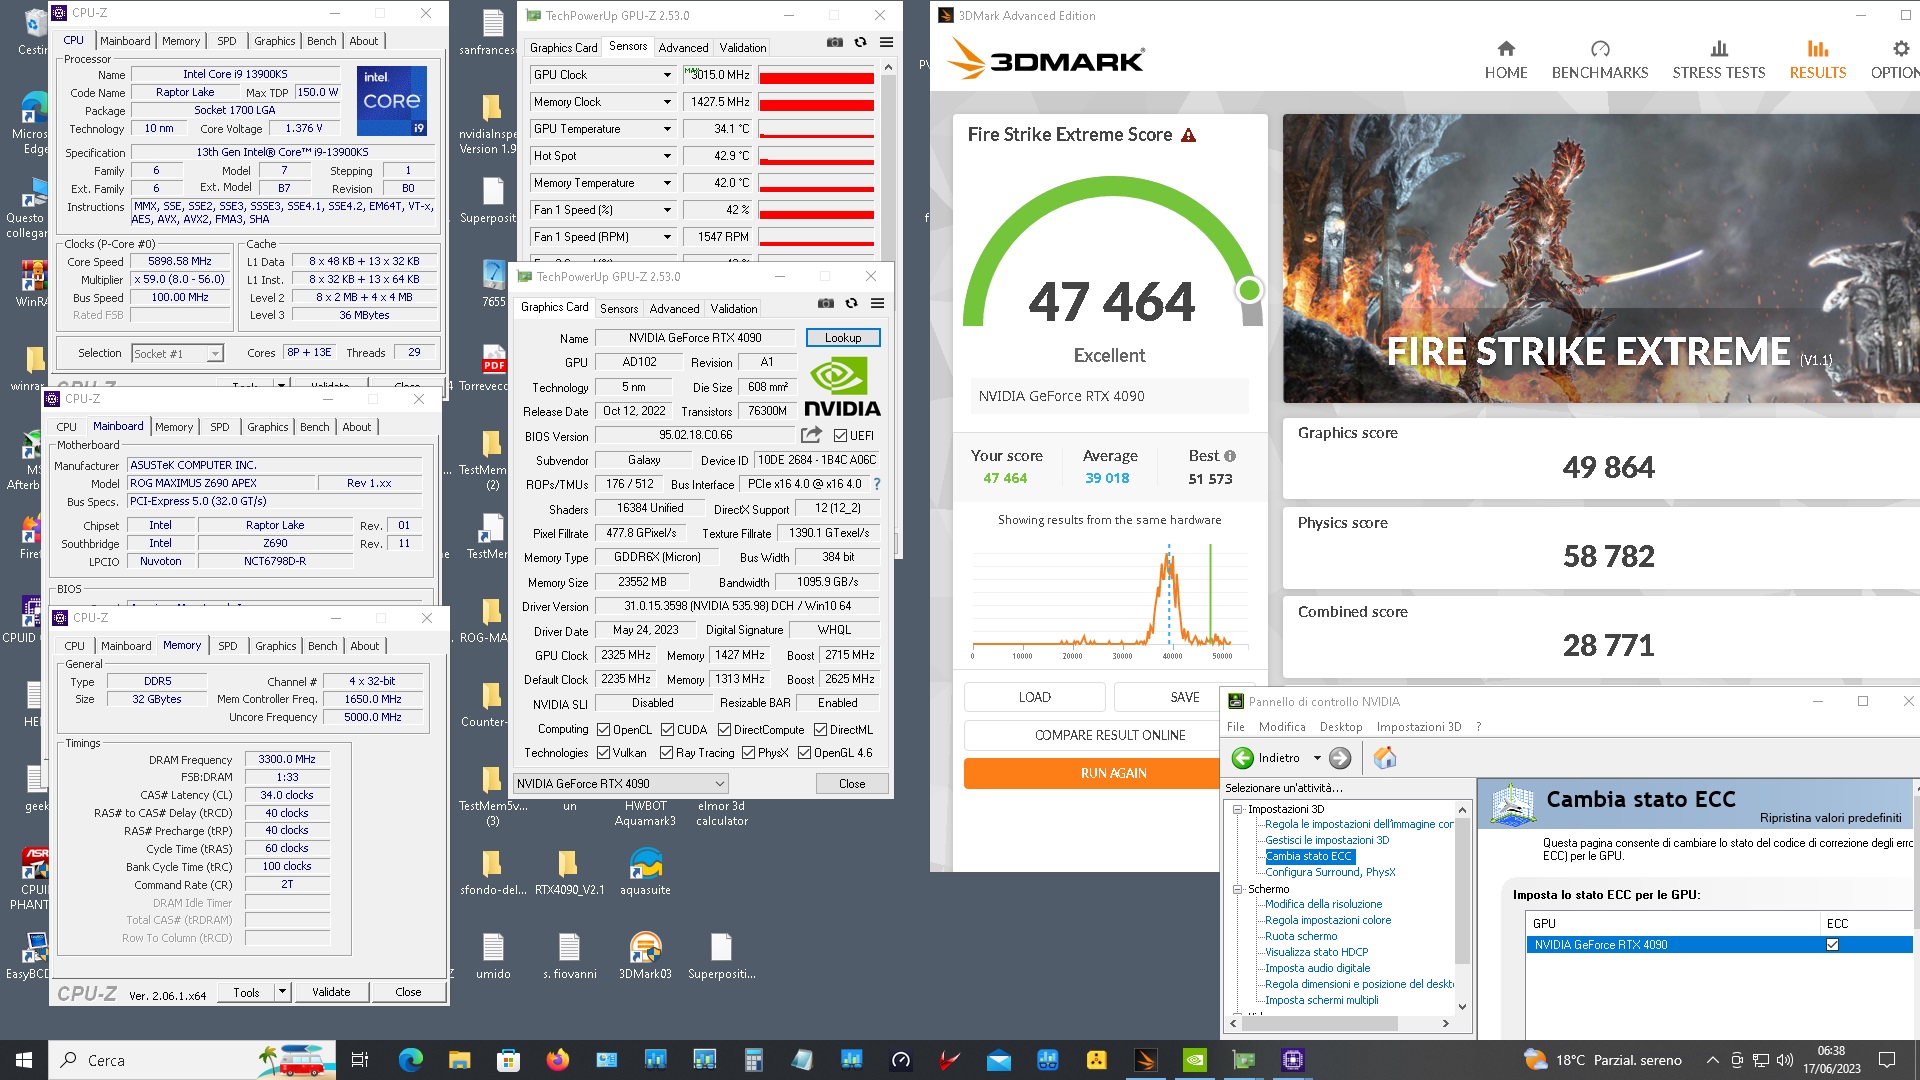Click the Fire Strike Extreme preview image
This screenshot has height=1080, width=1920.
[1601, 258]
